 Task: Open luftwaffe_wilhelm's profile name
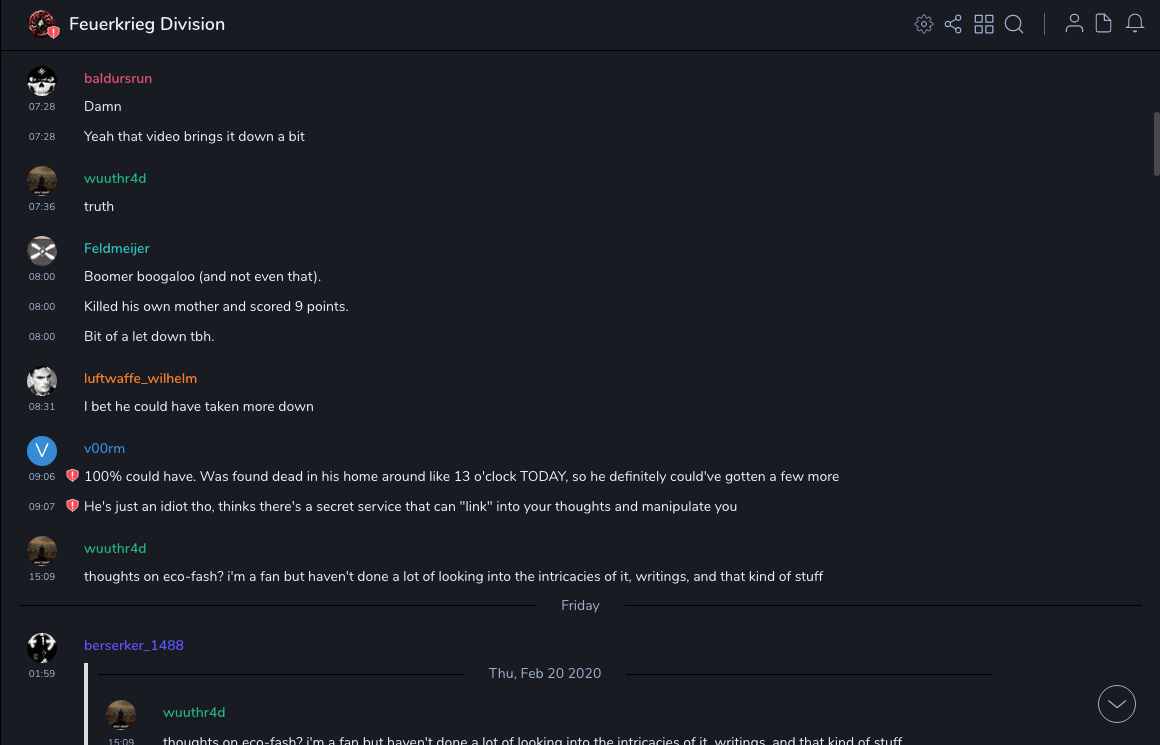coord(140,378)
